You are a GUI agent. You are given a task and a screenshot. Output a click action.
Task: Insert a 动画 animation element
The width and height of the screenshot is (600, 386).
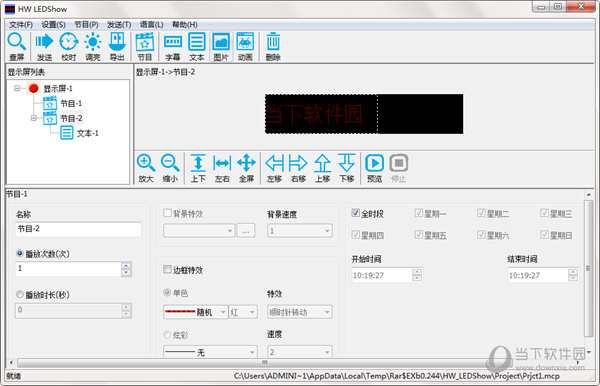click(245, 47)
